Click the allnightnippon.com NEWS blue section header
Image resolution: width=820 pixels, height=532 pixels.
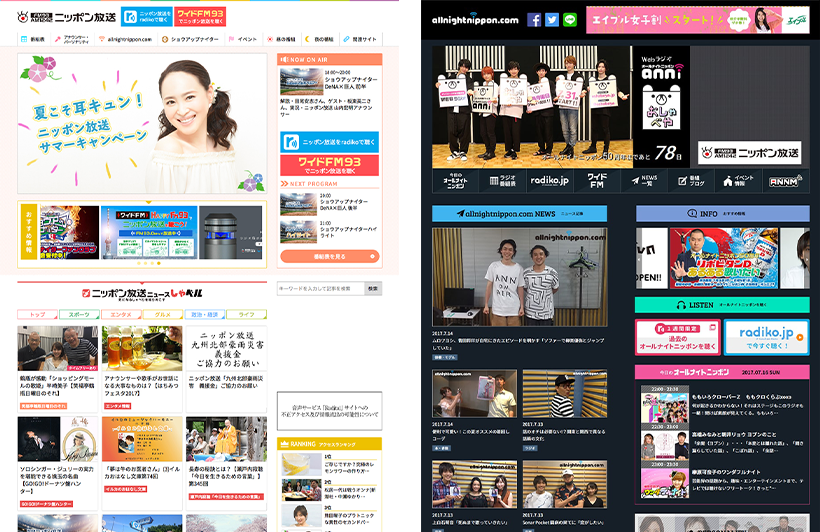519,213
